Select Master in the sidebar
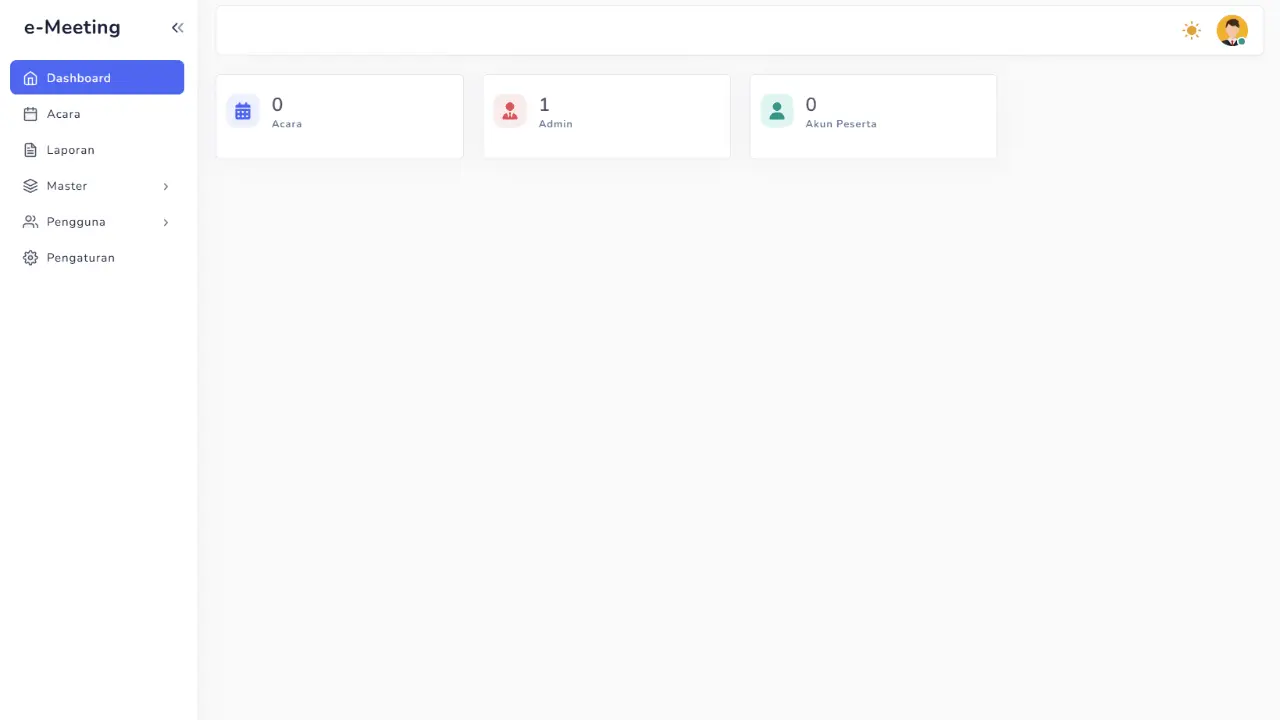This screenshot has width=1280, height=720. [x=97, y=186]
